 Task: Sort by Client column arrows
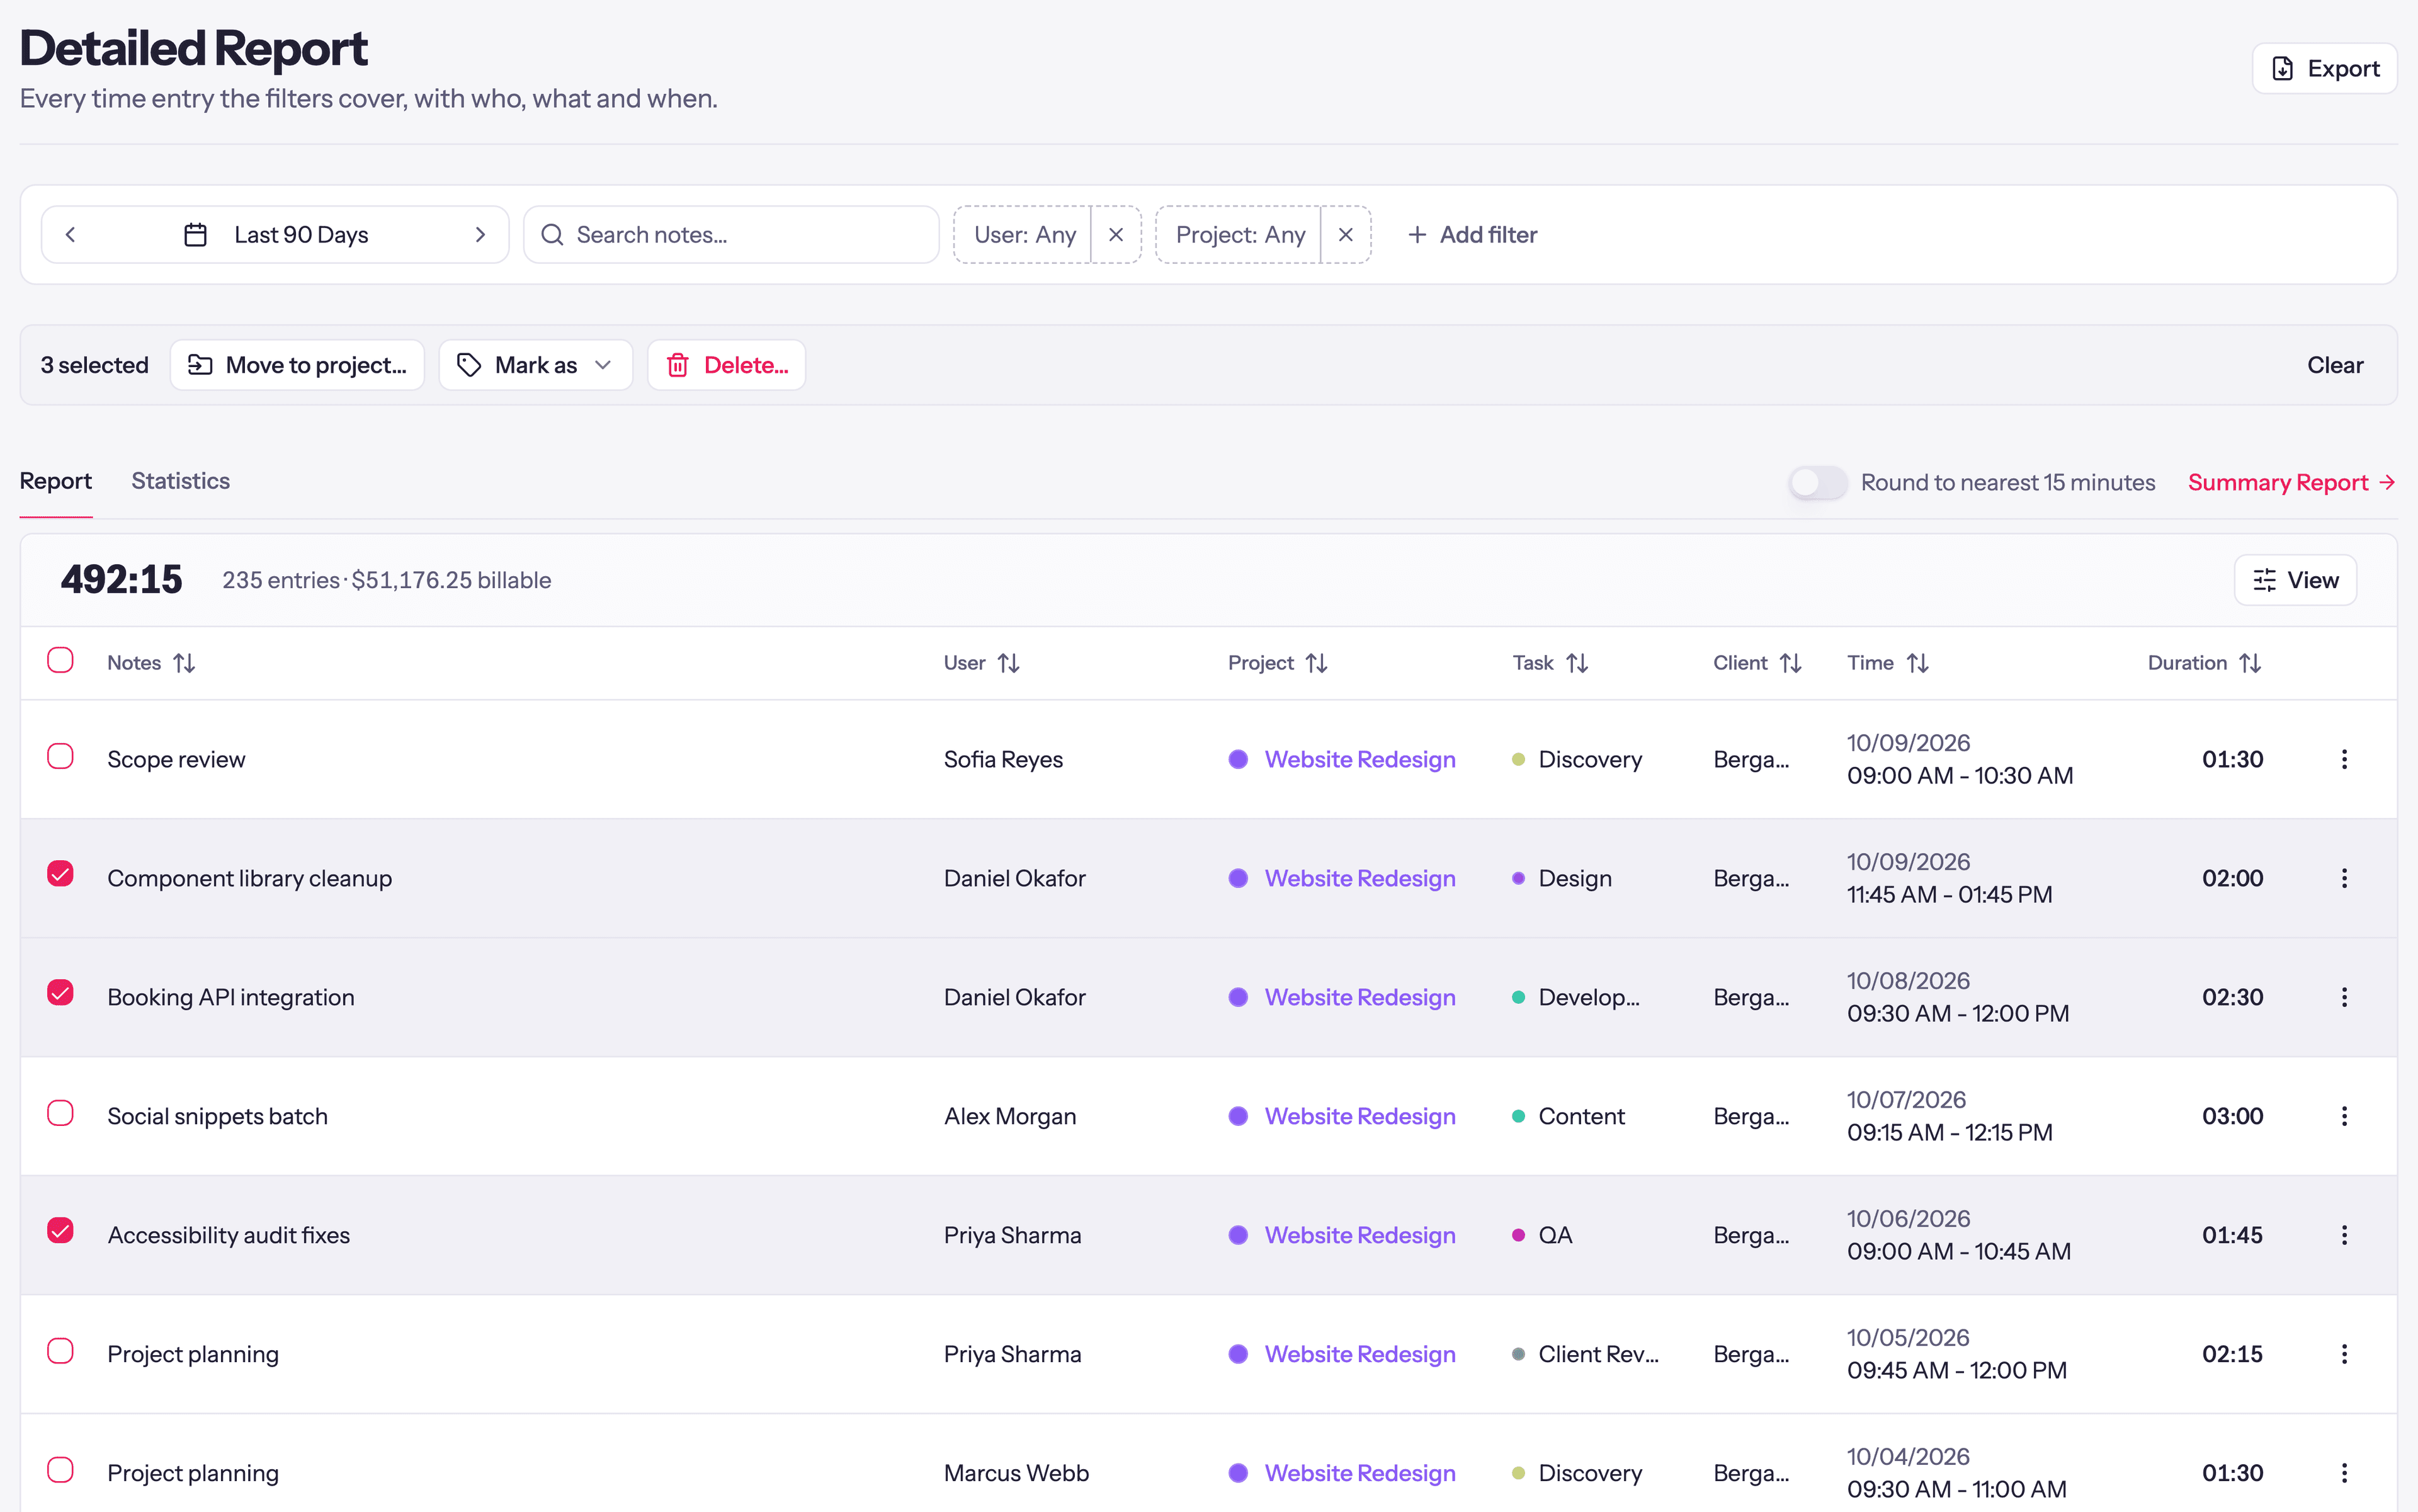tap(1791, 663)
